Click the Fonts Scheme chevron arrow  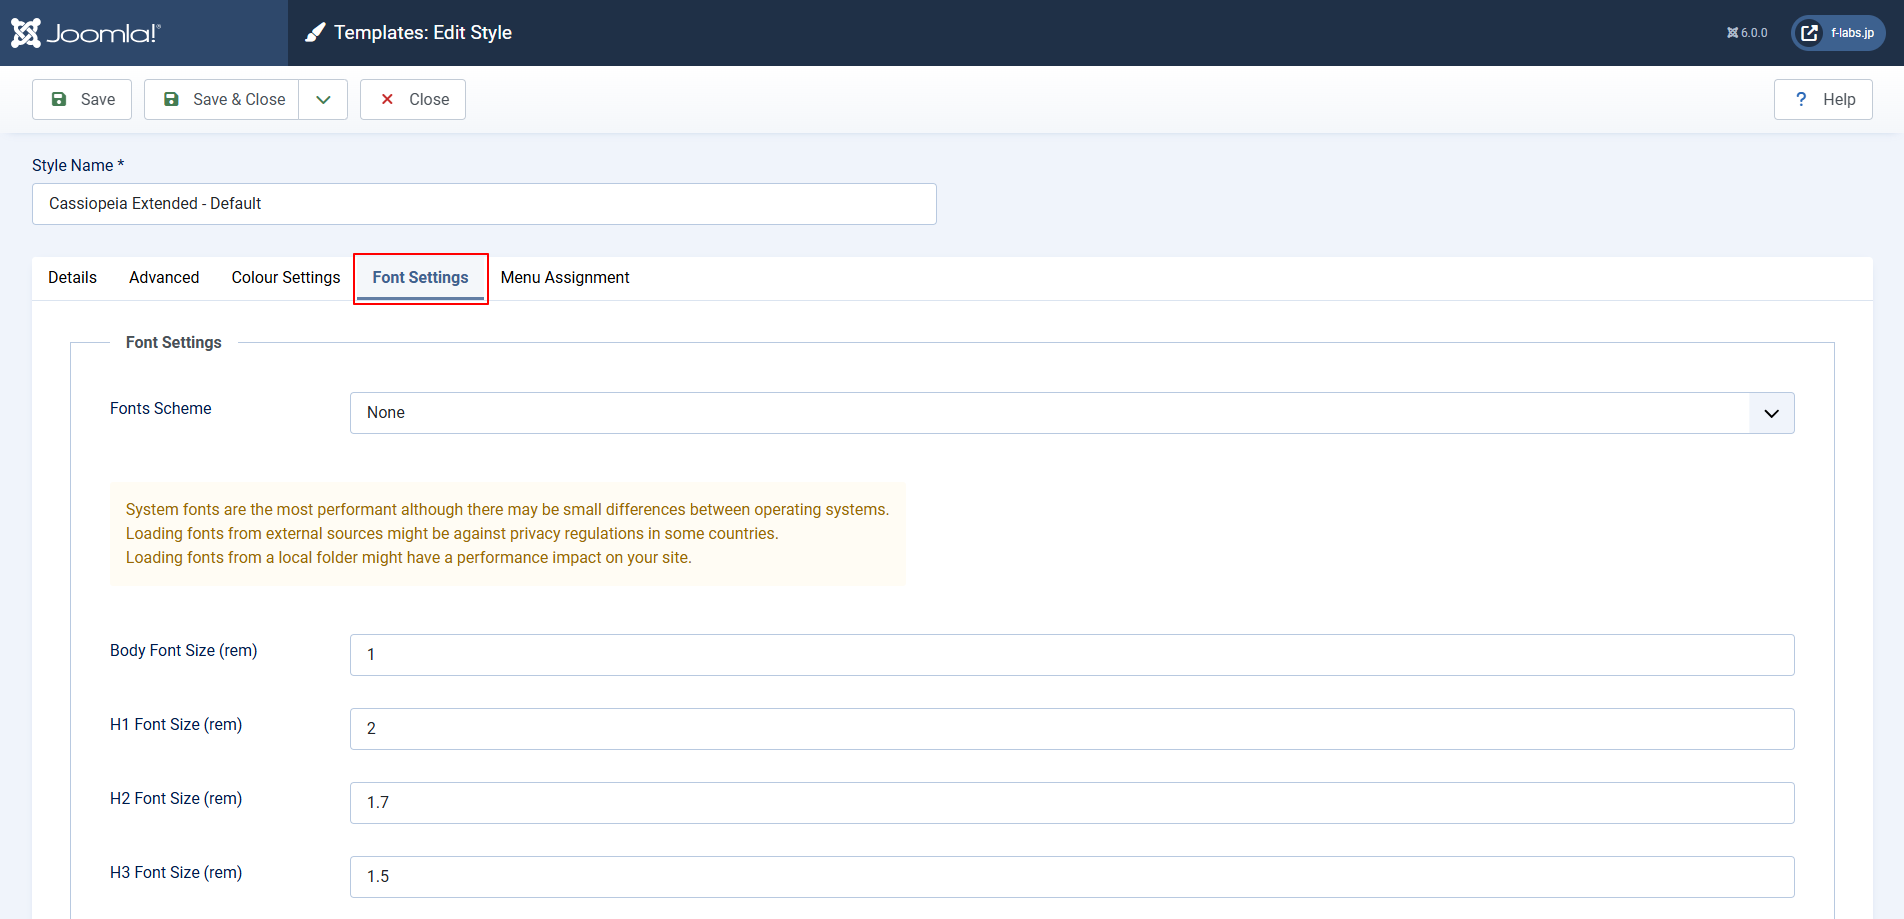(x=1771, y=413)
